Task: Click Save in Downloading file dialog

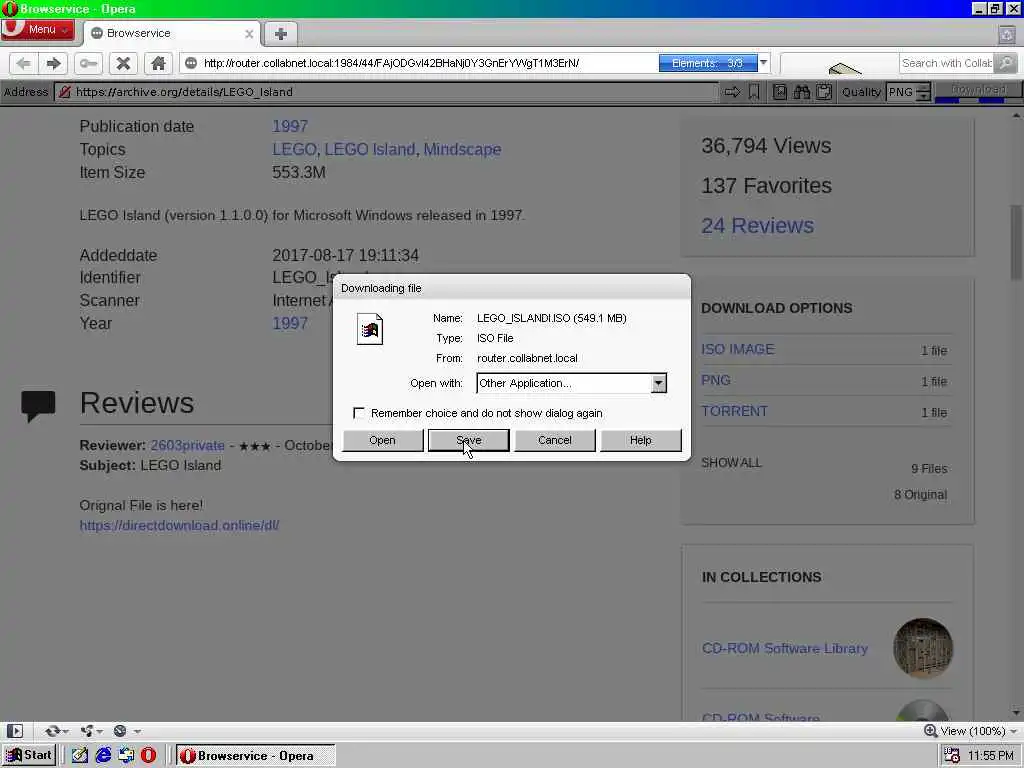Action: tap(469, 440)
